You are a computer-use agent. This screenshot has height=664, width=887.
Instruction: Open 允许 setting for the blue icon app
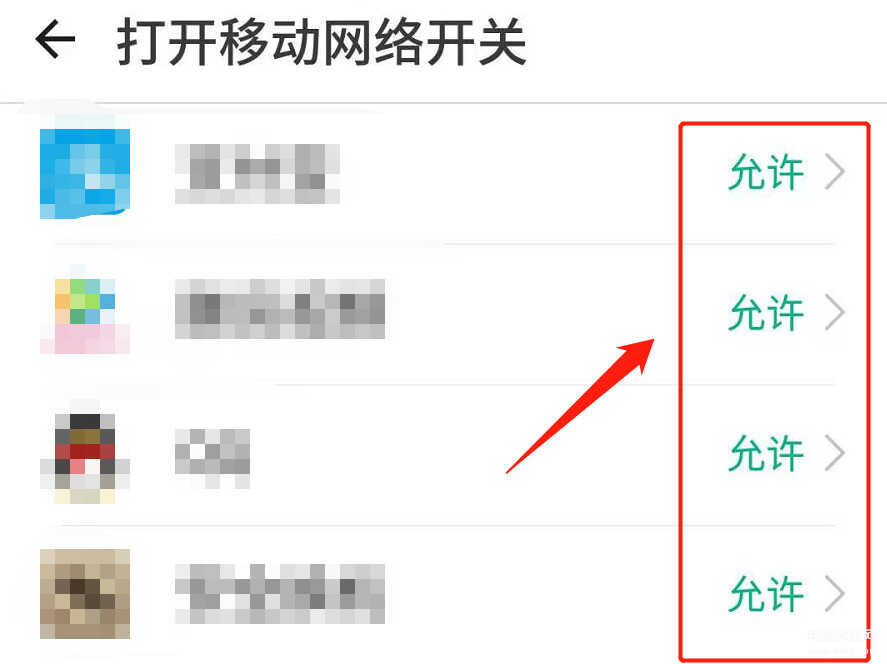[766, 172]
